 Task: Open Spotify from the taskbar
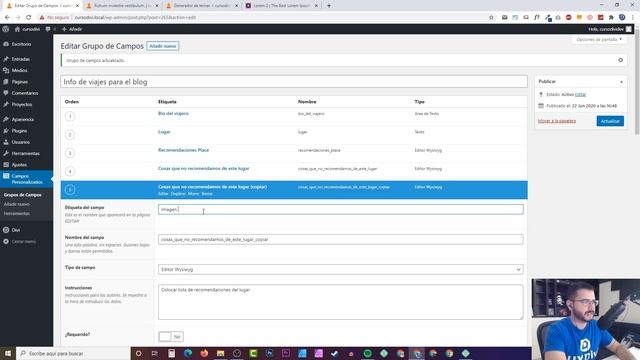pyautogui.click(x=367, y=353)
